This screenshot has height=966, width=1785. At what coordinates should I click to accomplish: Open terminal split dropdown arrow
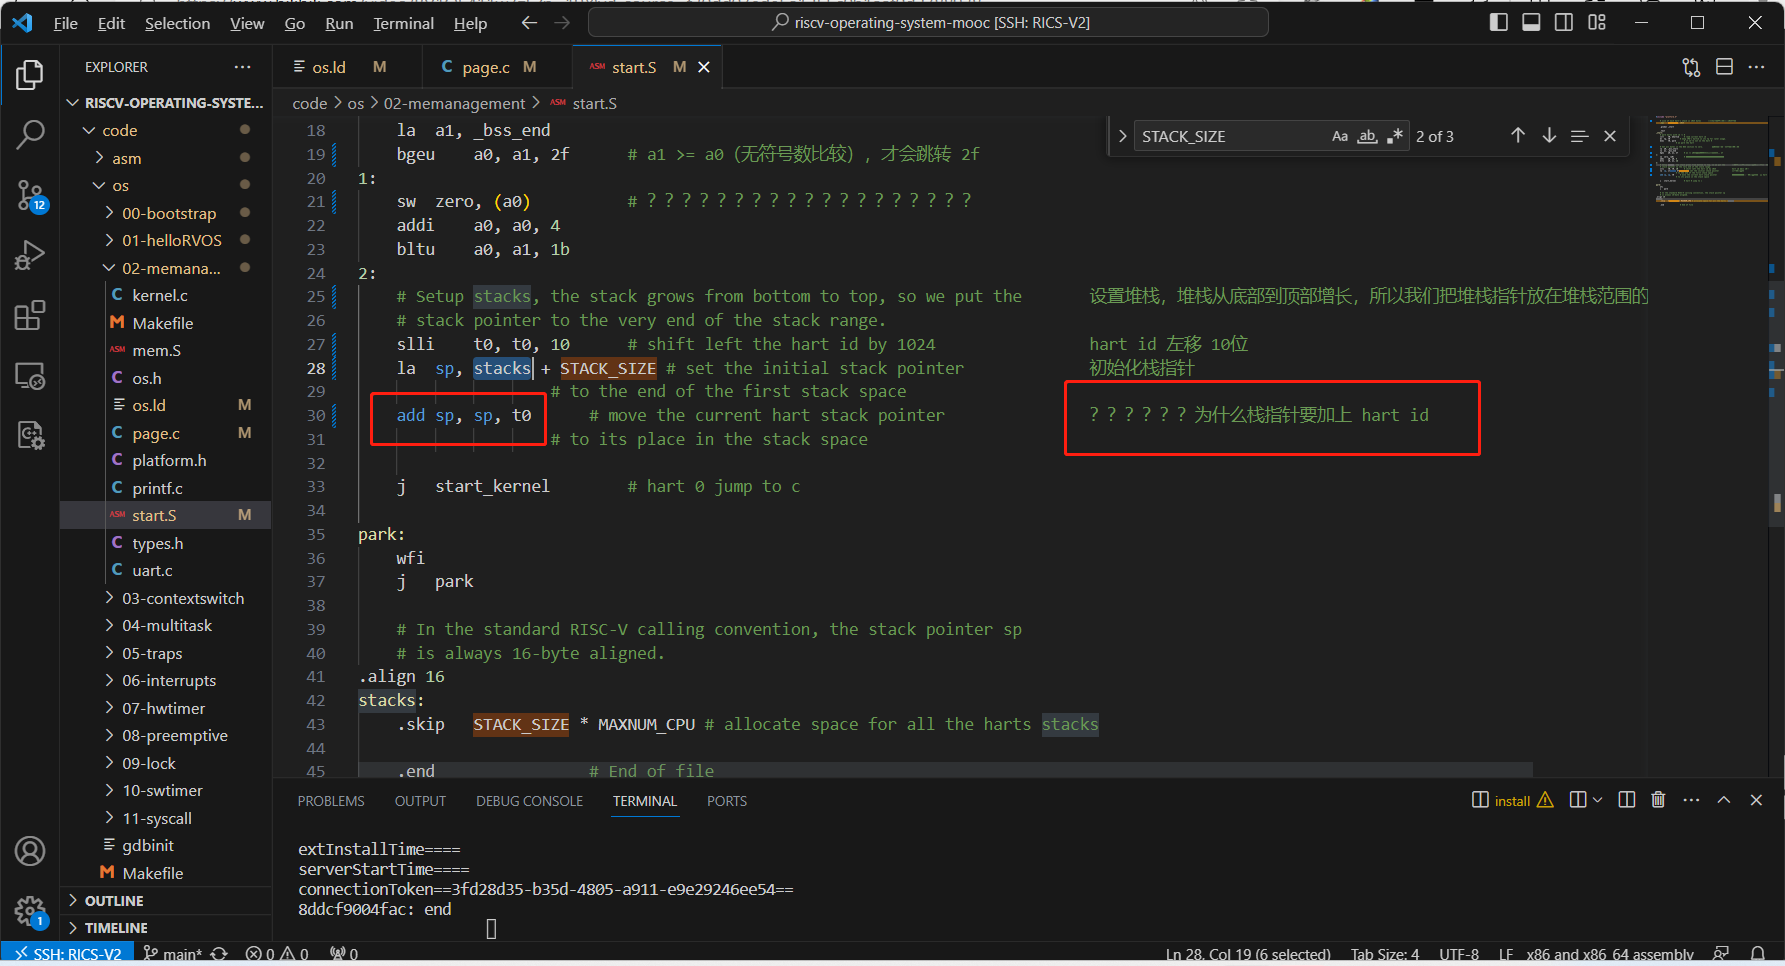(1597, 800)
